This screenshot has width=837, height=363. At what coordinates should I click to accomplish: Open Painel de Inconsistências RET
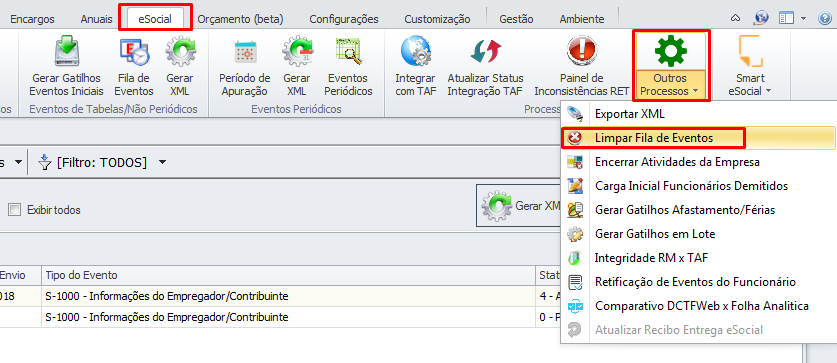[581, 67]
